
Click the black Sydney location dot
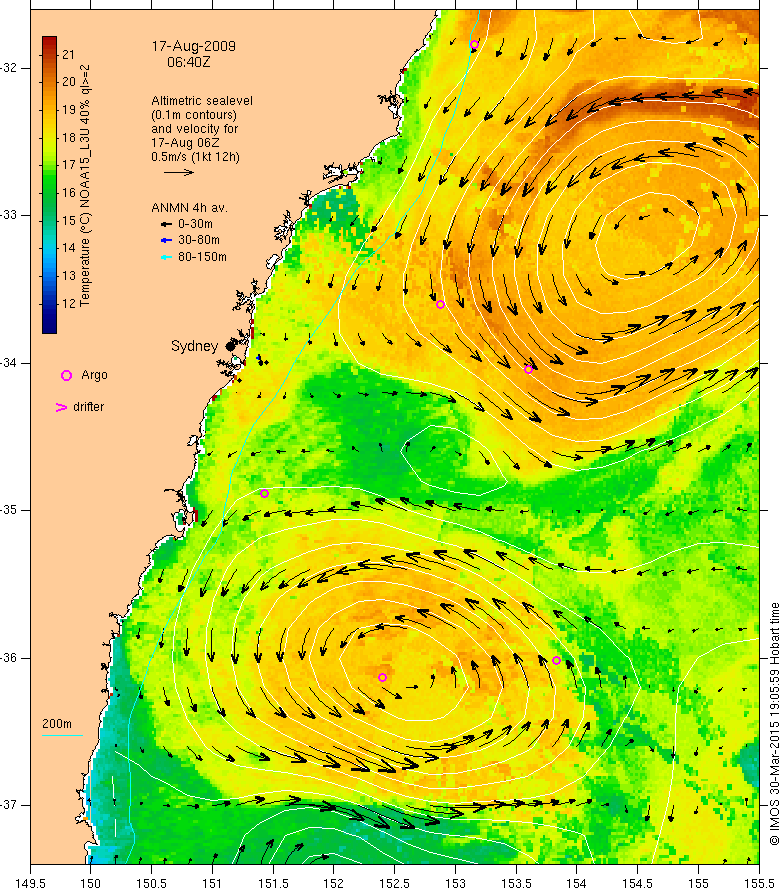230,346
